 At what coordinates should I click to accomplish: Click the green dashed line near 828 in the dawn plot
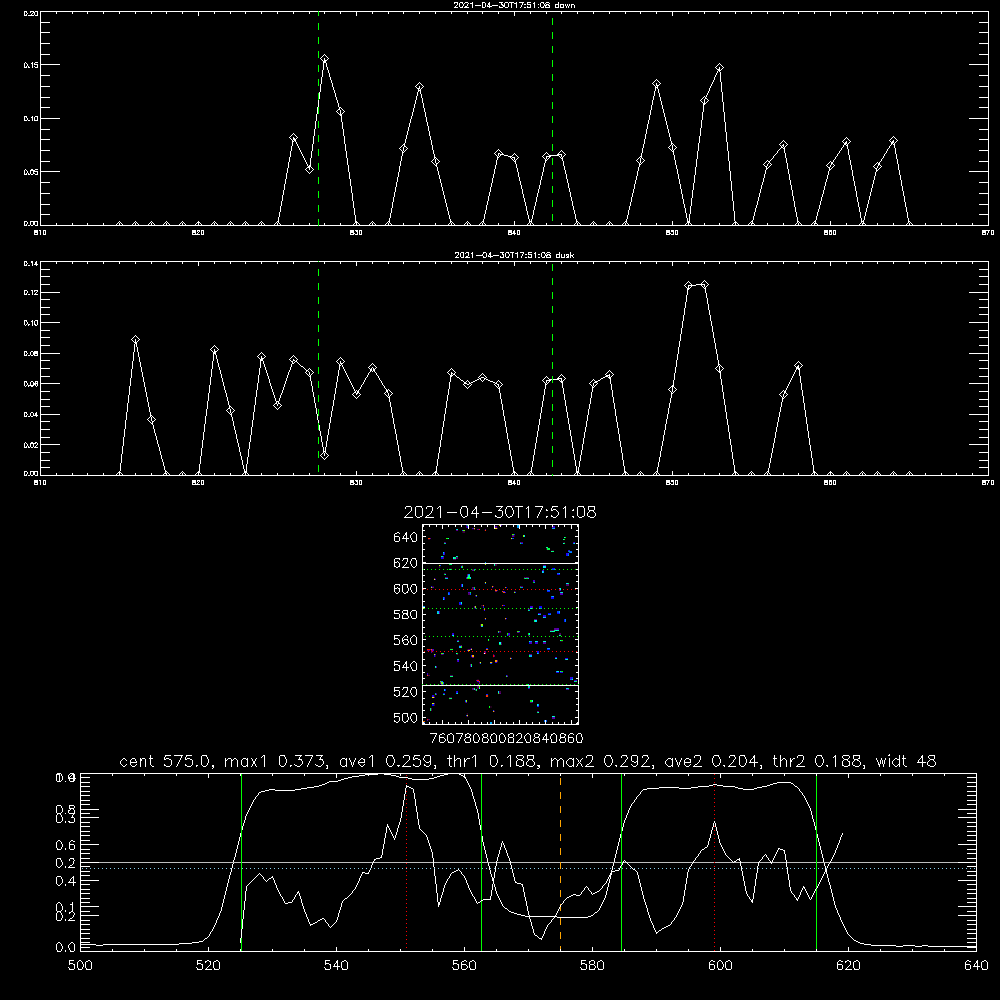tap(318, 118)
